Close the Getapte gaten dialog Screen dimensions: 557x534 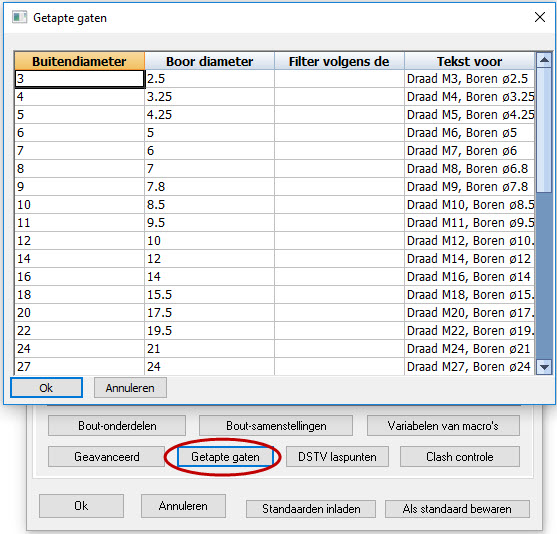[x=540, y=17]
